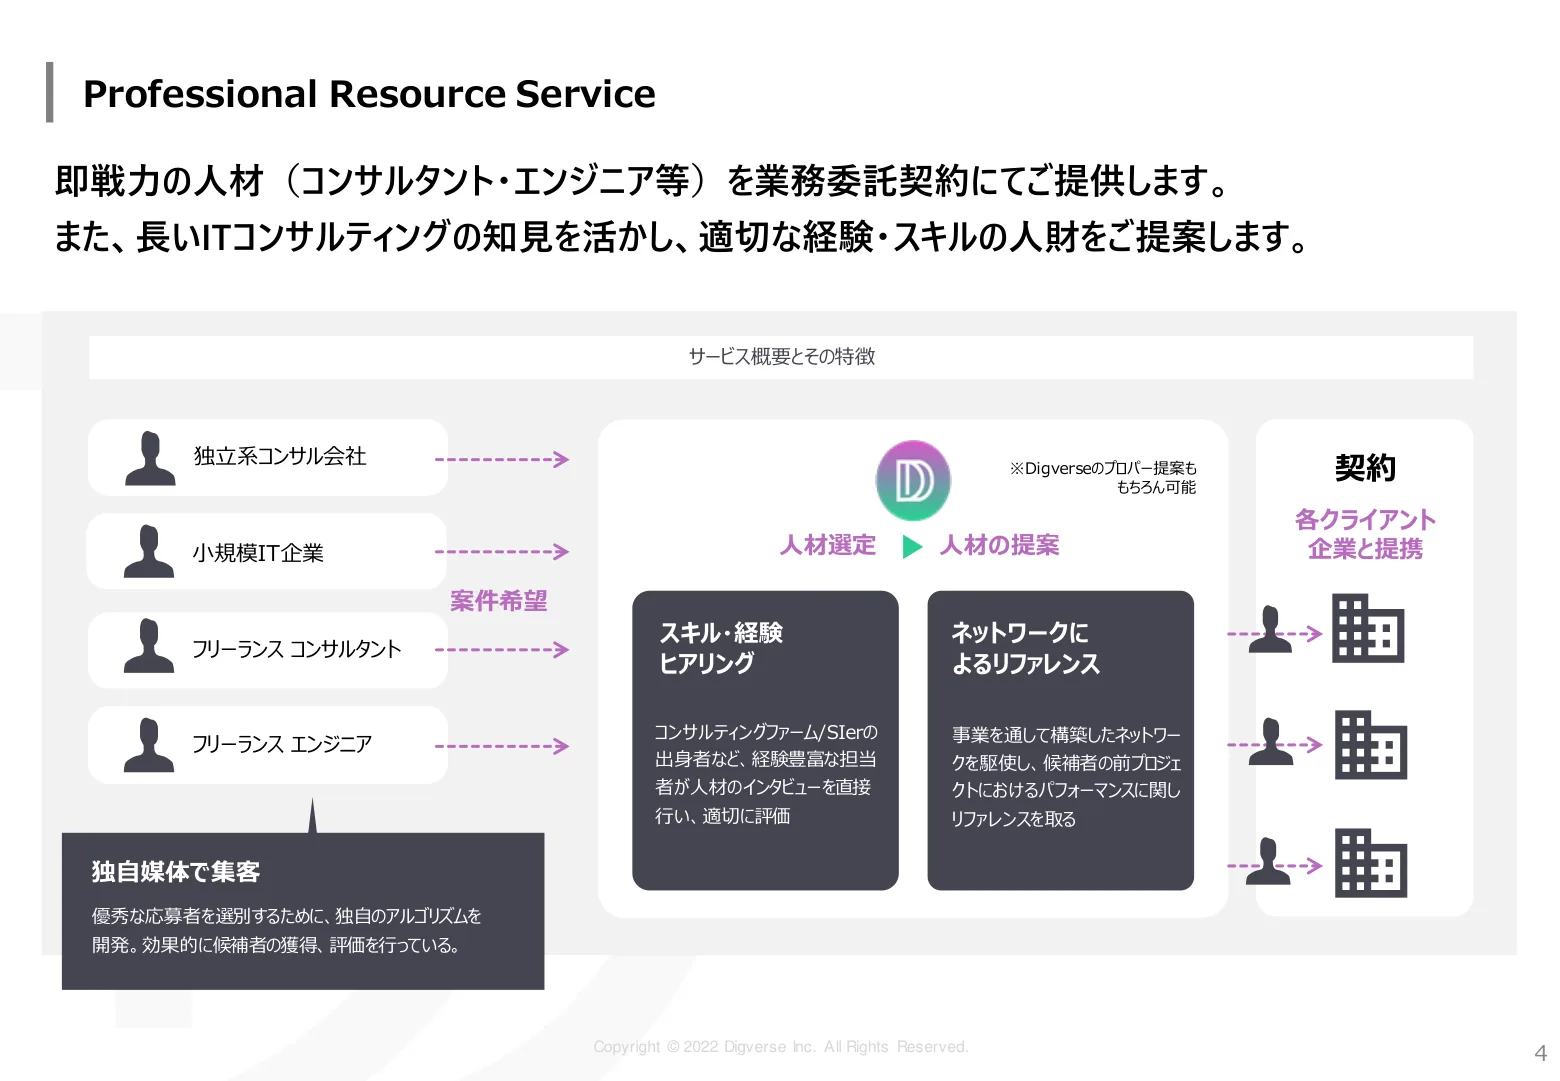The image size is (1560, 1081).
Task: Click the "フリーランス エンジニア" label
Action: [281, 744]
